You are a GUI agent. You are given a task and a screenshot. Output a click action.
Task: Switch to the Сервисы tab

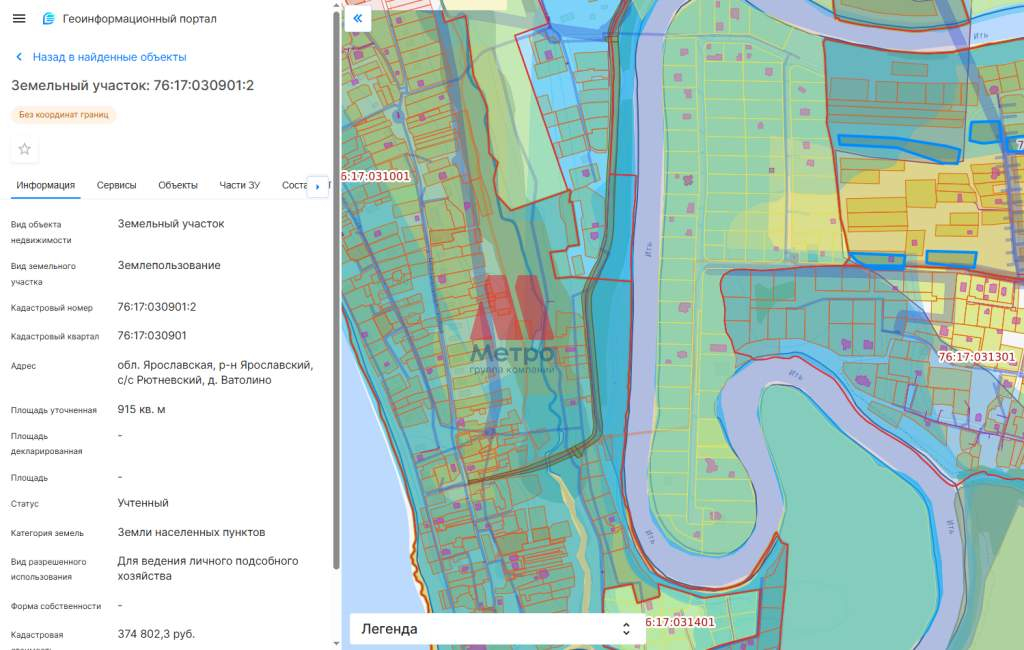[x=117, y=185]
